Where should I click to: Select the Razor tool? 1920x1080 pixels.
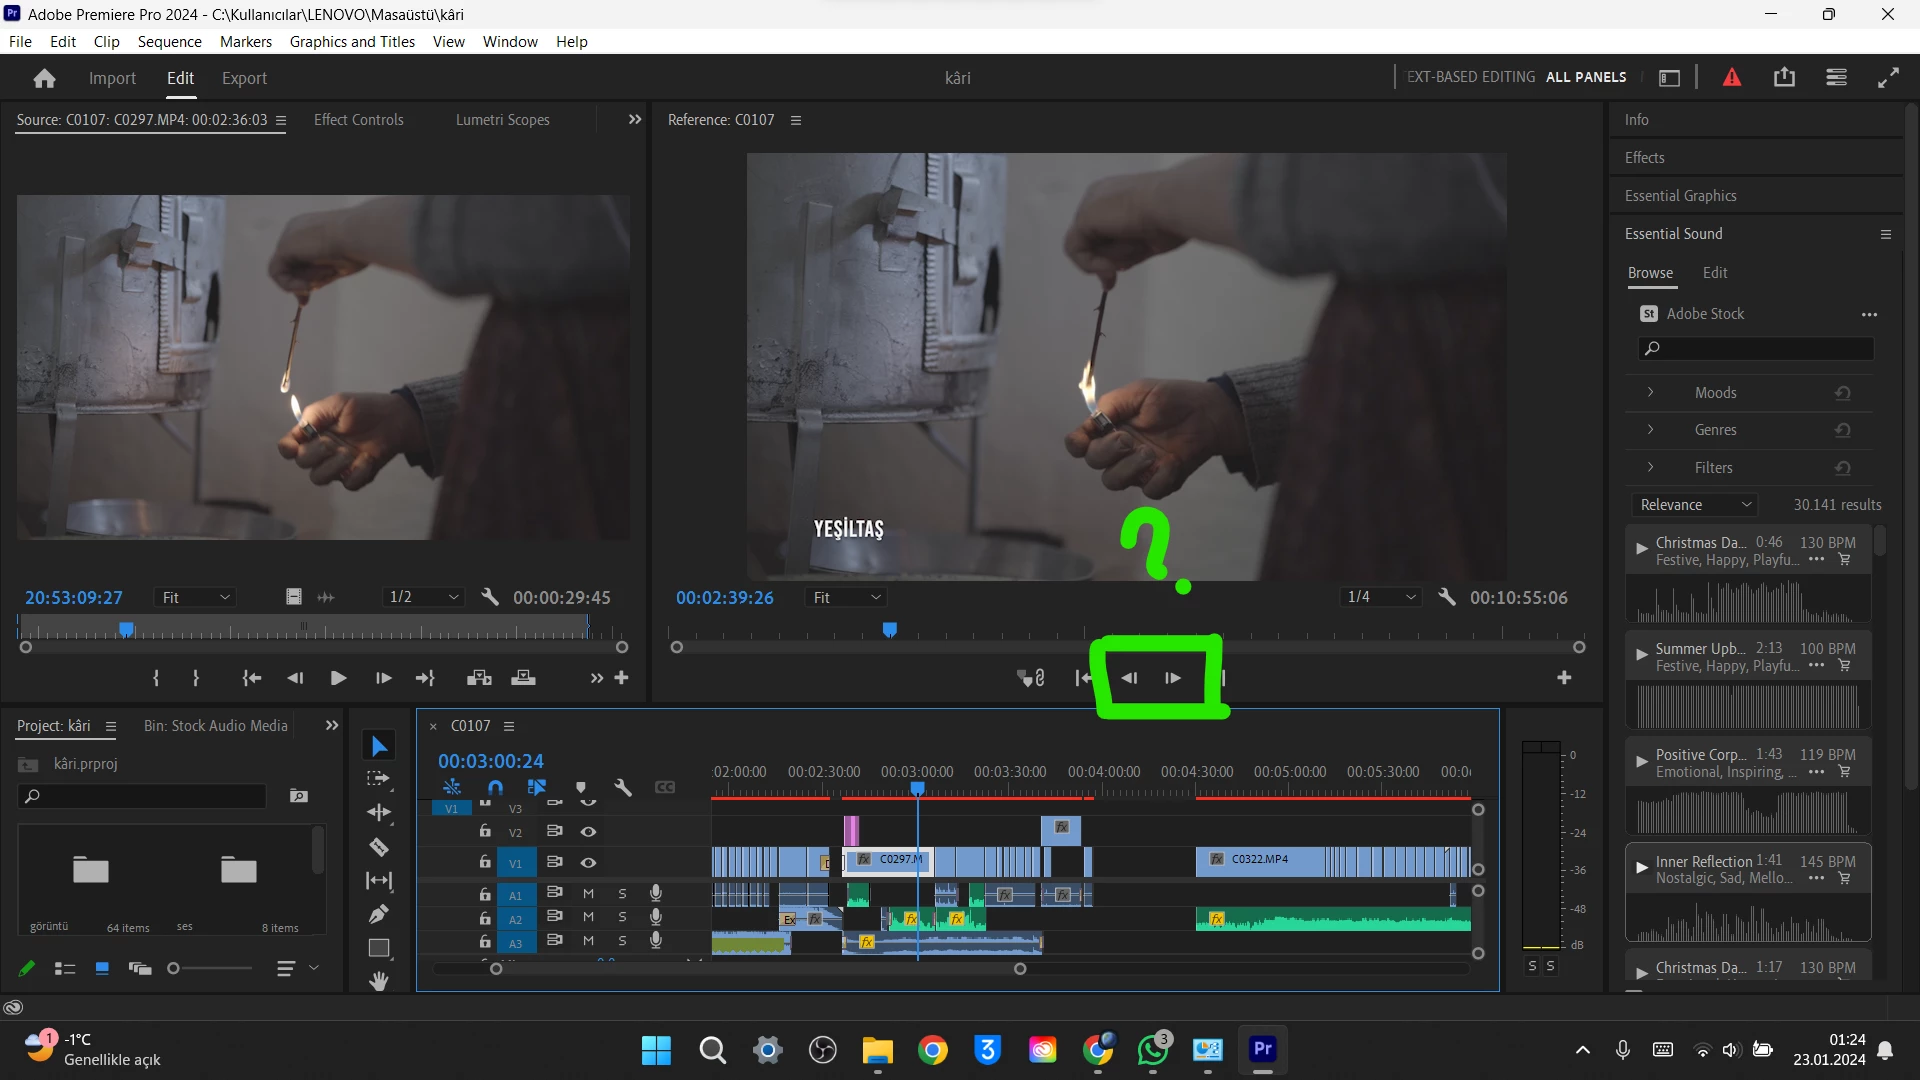[x=379, y=847]
